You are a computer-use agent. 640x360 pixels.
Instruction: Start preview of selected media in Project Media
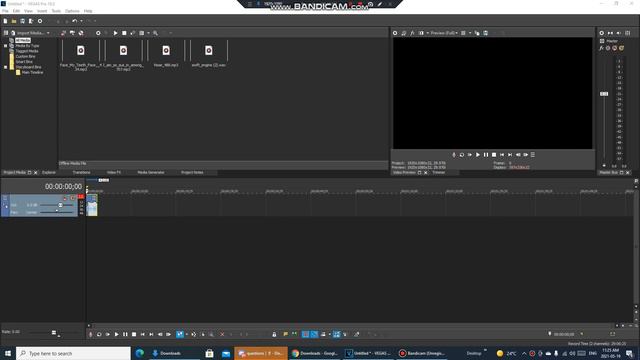point(116,33)
